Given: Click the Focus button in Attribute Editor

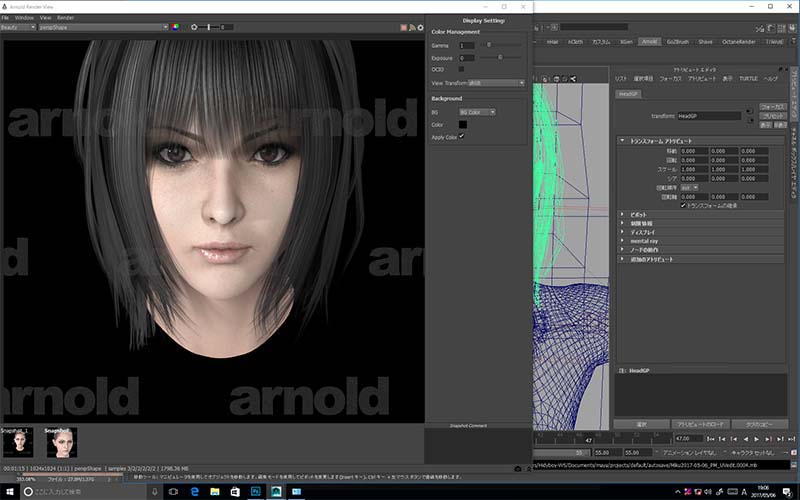Looking at the screenshot, I should (772, 107).
